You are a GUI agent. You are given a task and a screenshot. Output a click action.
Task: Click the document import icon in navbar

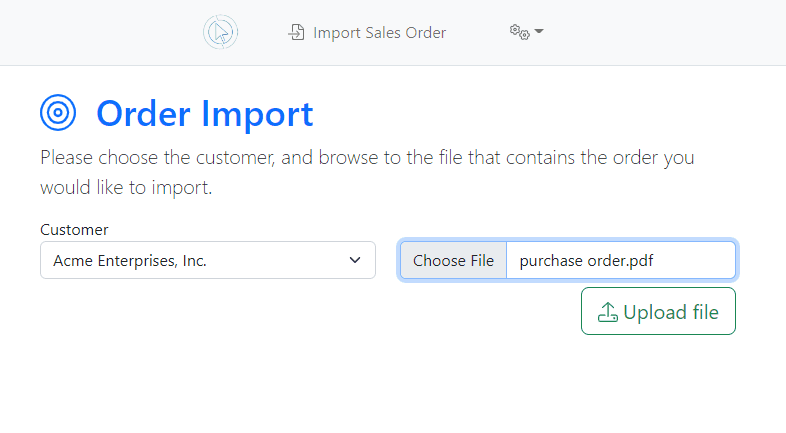click(296, 32)
